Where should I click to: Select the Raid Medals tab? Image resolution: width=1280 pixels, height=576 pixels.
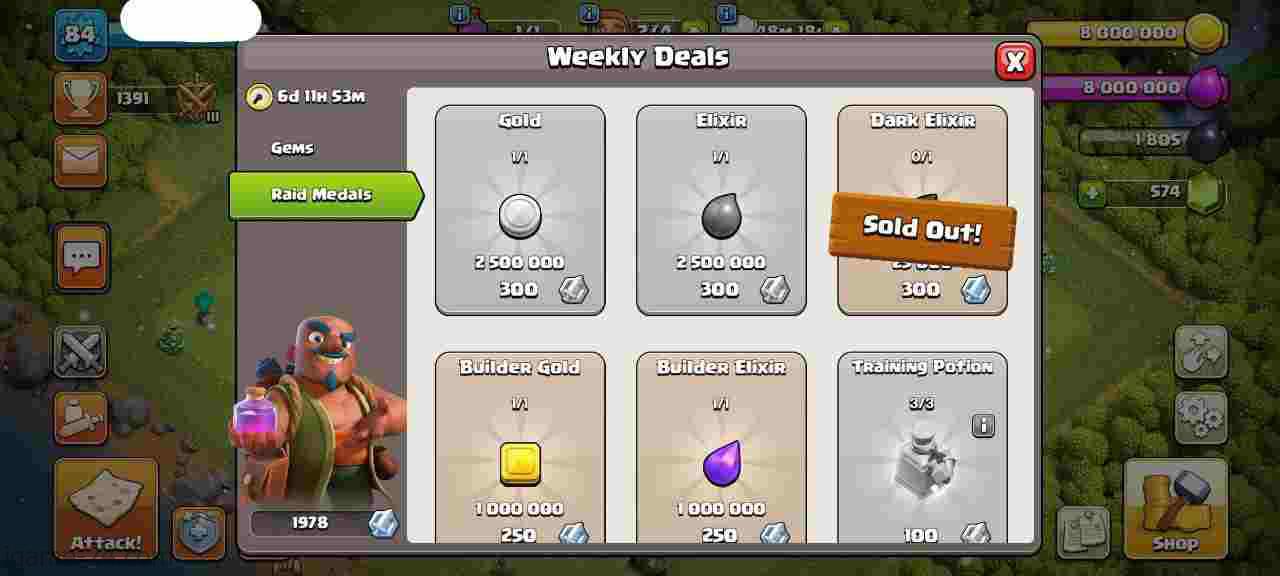coord(323,195)
